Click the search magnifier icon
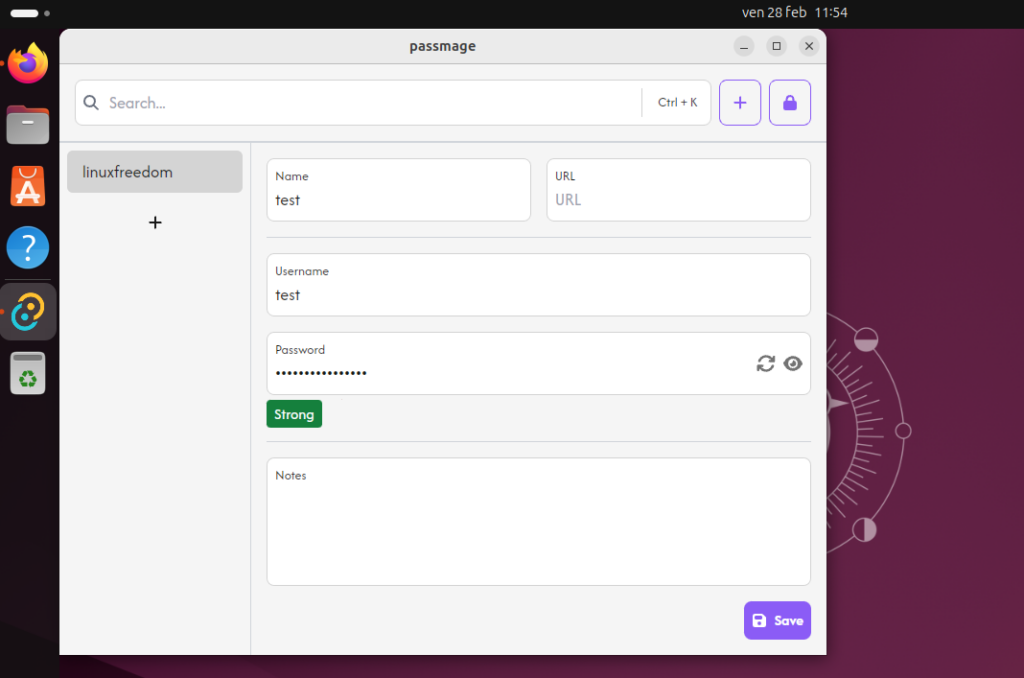Viewport: 1024px width, 678px height. [91, 102]
